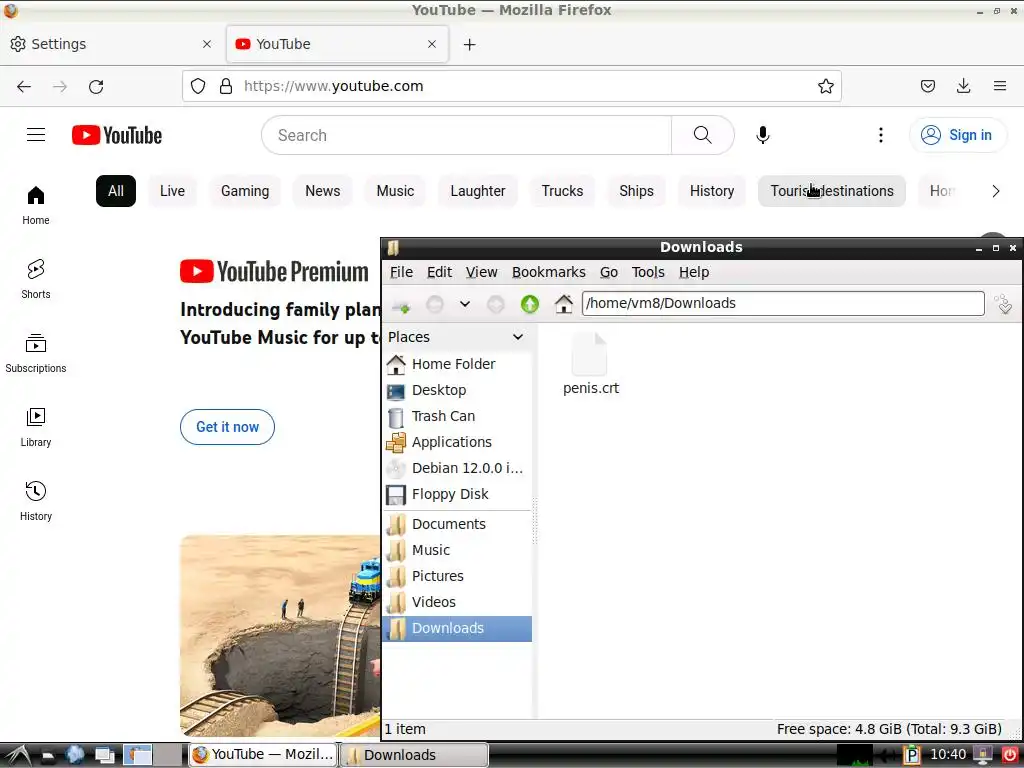Viewport: 1024px width, 768px height.
Task: Select the penis.crt file
Action: tap(591, 364)
